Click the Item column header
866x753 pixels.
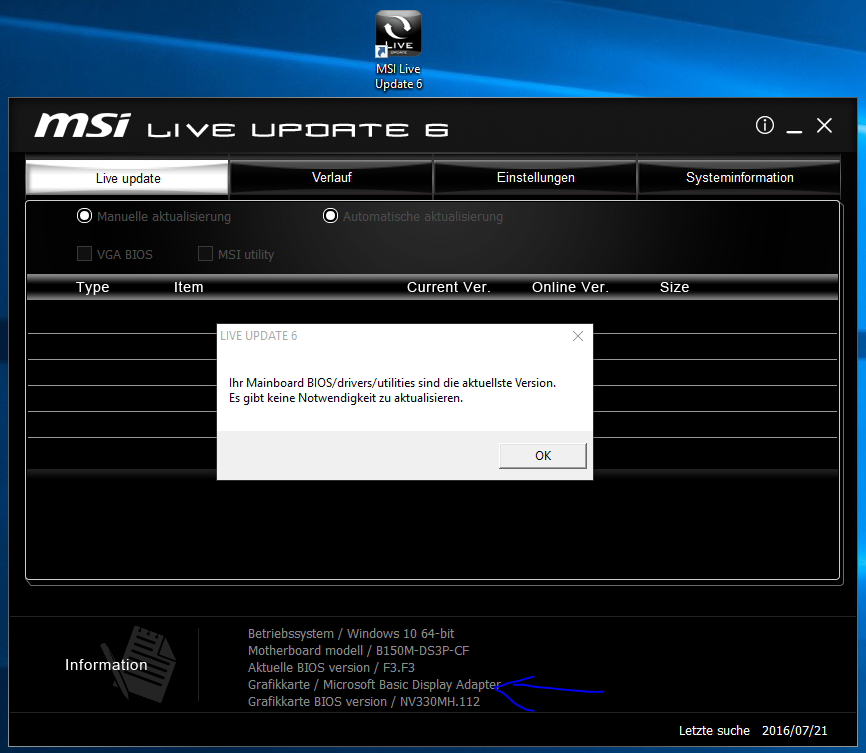point(189,287)
